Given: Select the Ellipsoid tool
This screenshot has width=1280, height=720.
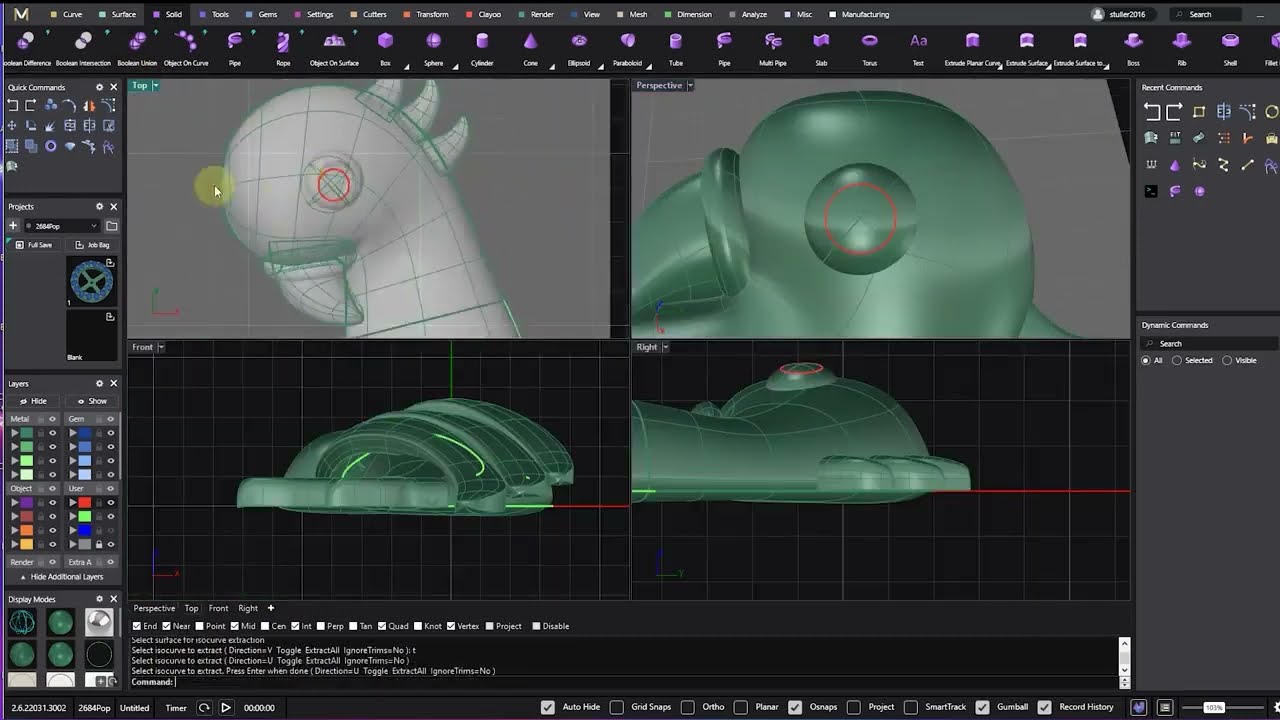Looking at the screenshot, I should (x=579, y=49).
